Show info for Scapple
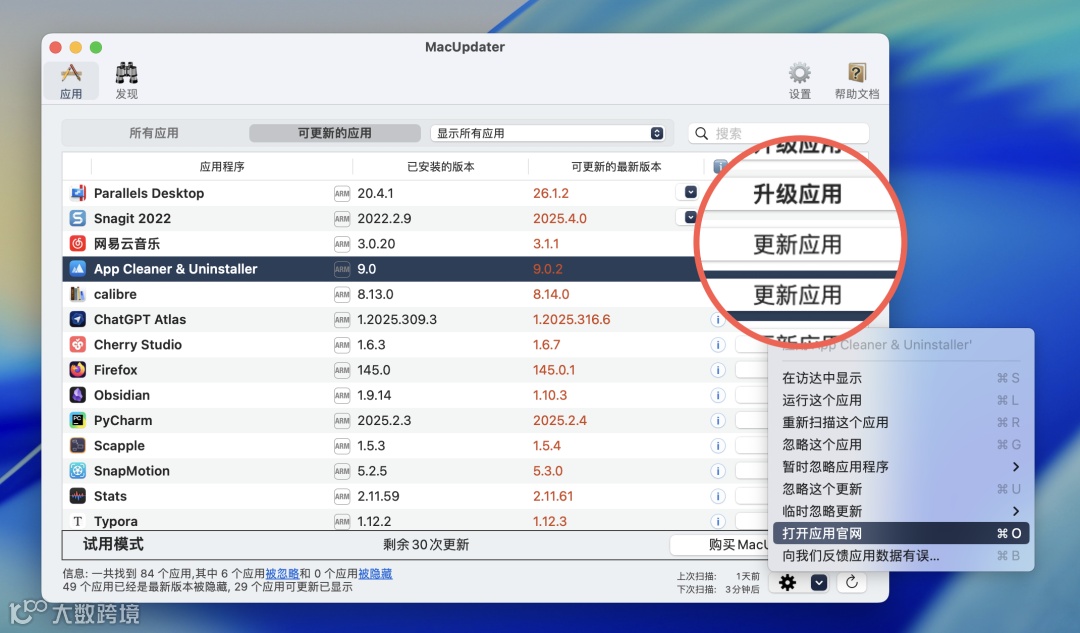The width and height of the screenshot is (1080, 633). 718,446
